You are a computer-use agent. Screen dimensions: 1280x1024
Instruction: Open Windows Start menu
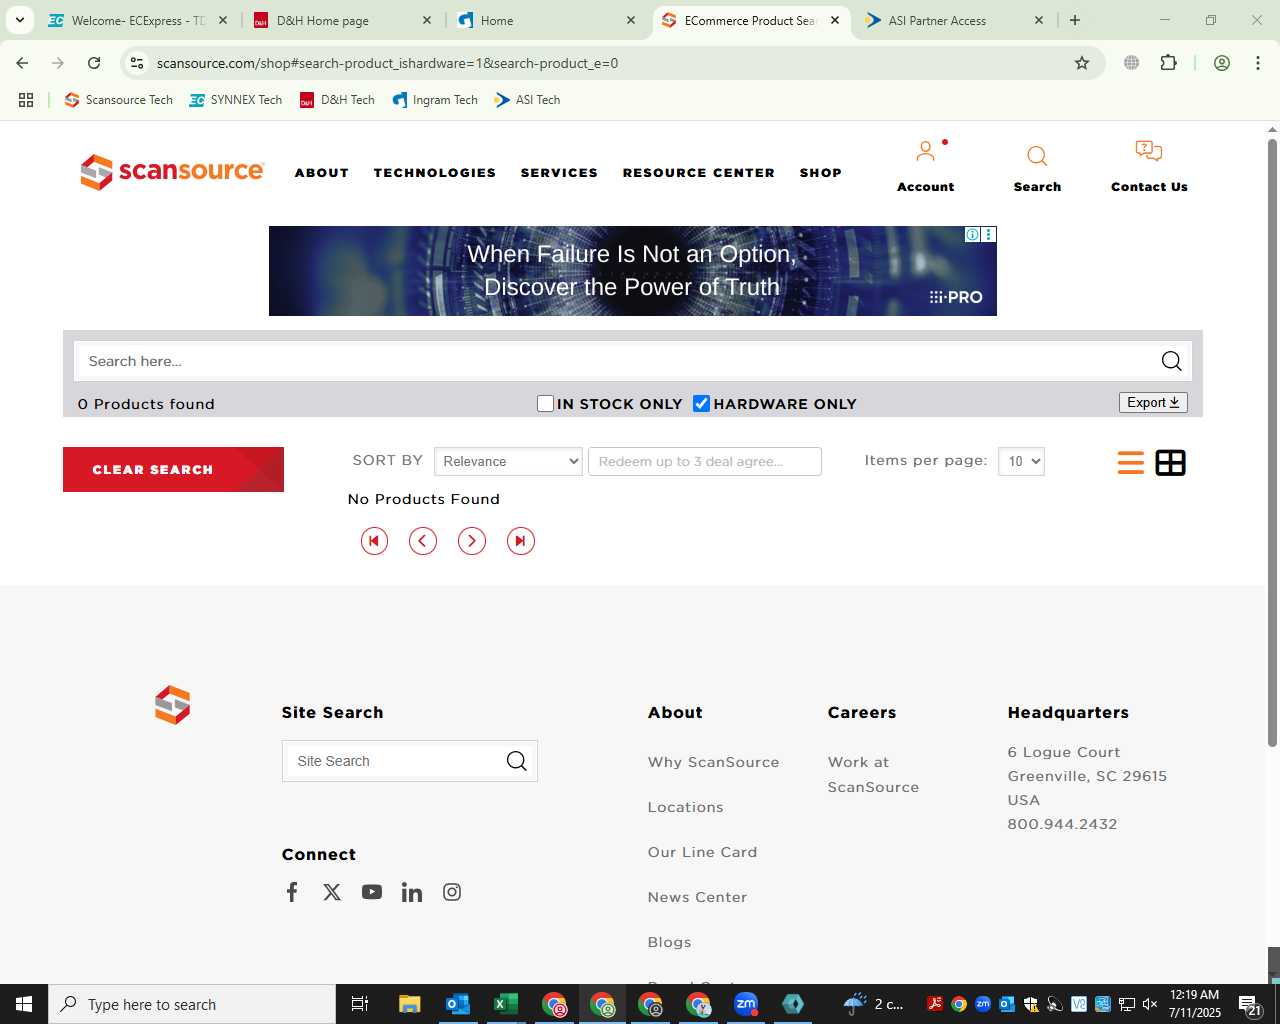point(24,1004)
